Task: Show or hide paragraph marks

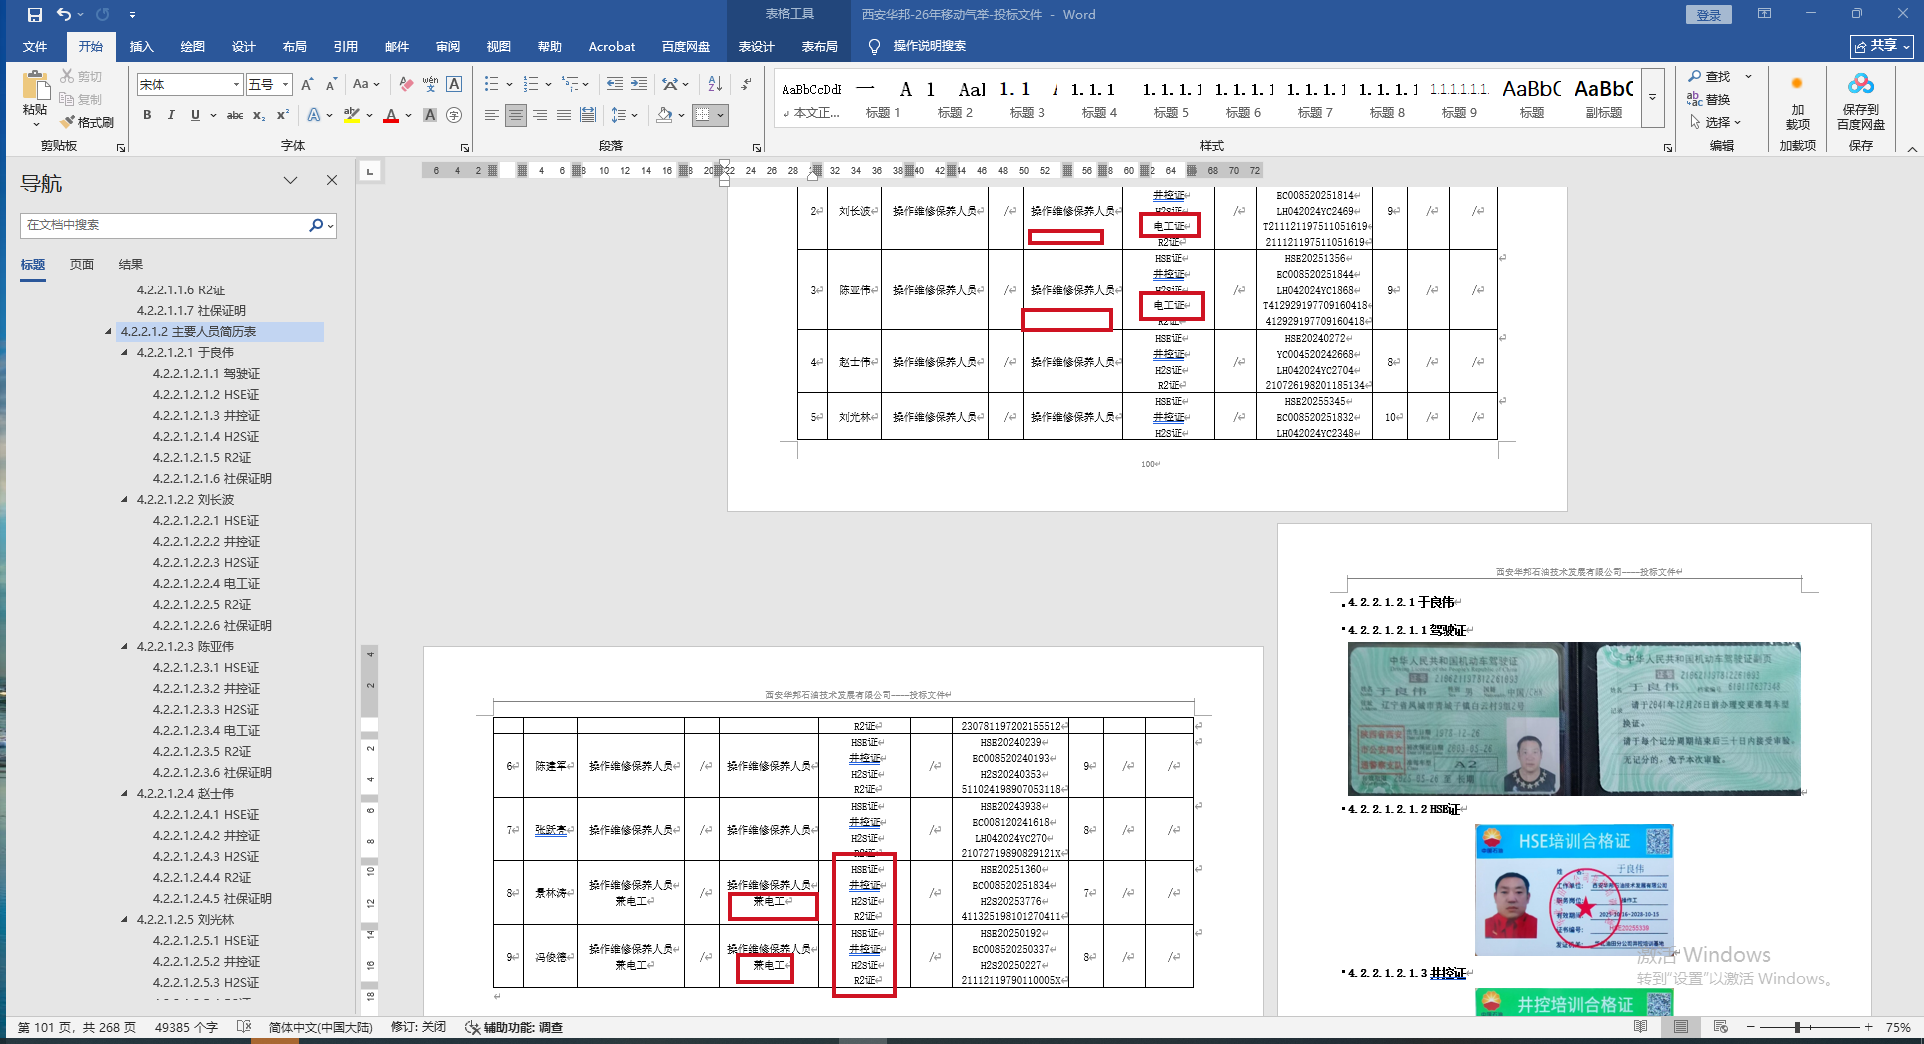Action: [746, 84]
